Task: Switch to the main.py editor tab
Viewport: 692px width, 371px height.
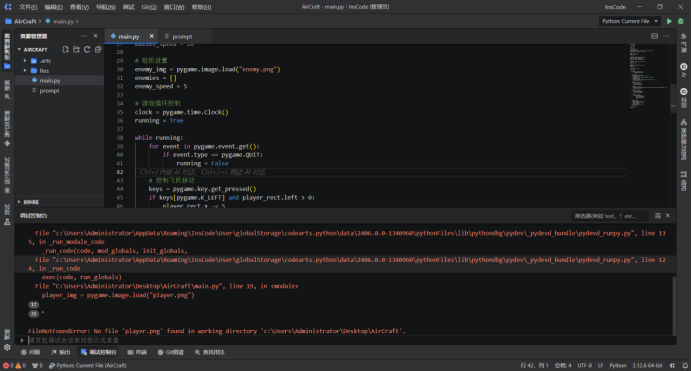Action: (128, 37)
